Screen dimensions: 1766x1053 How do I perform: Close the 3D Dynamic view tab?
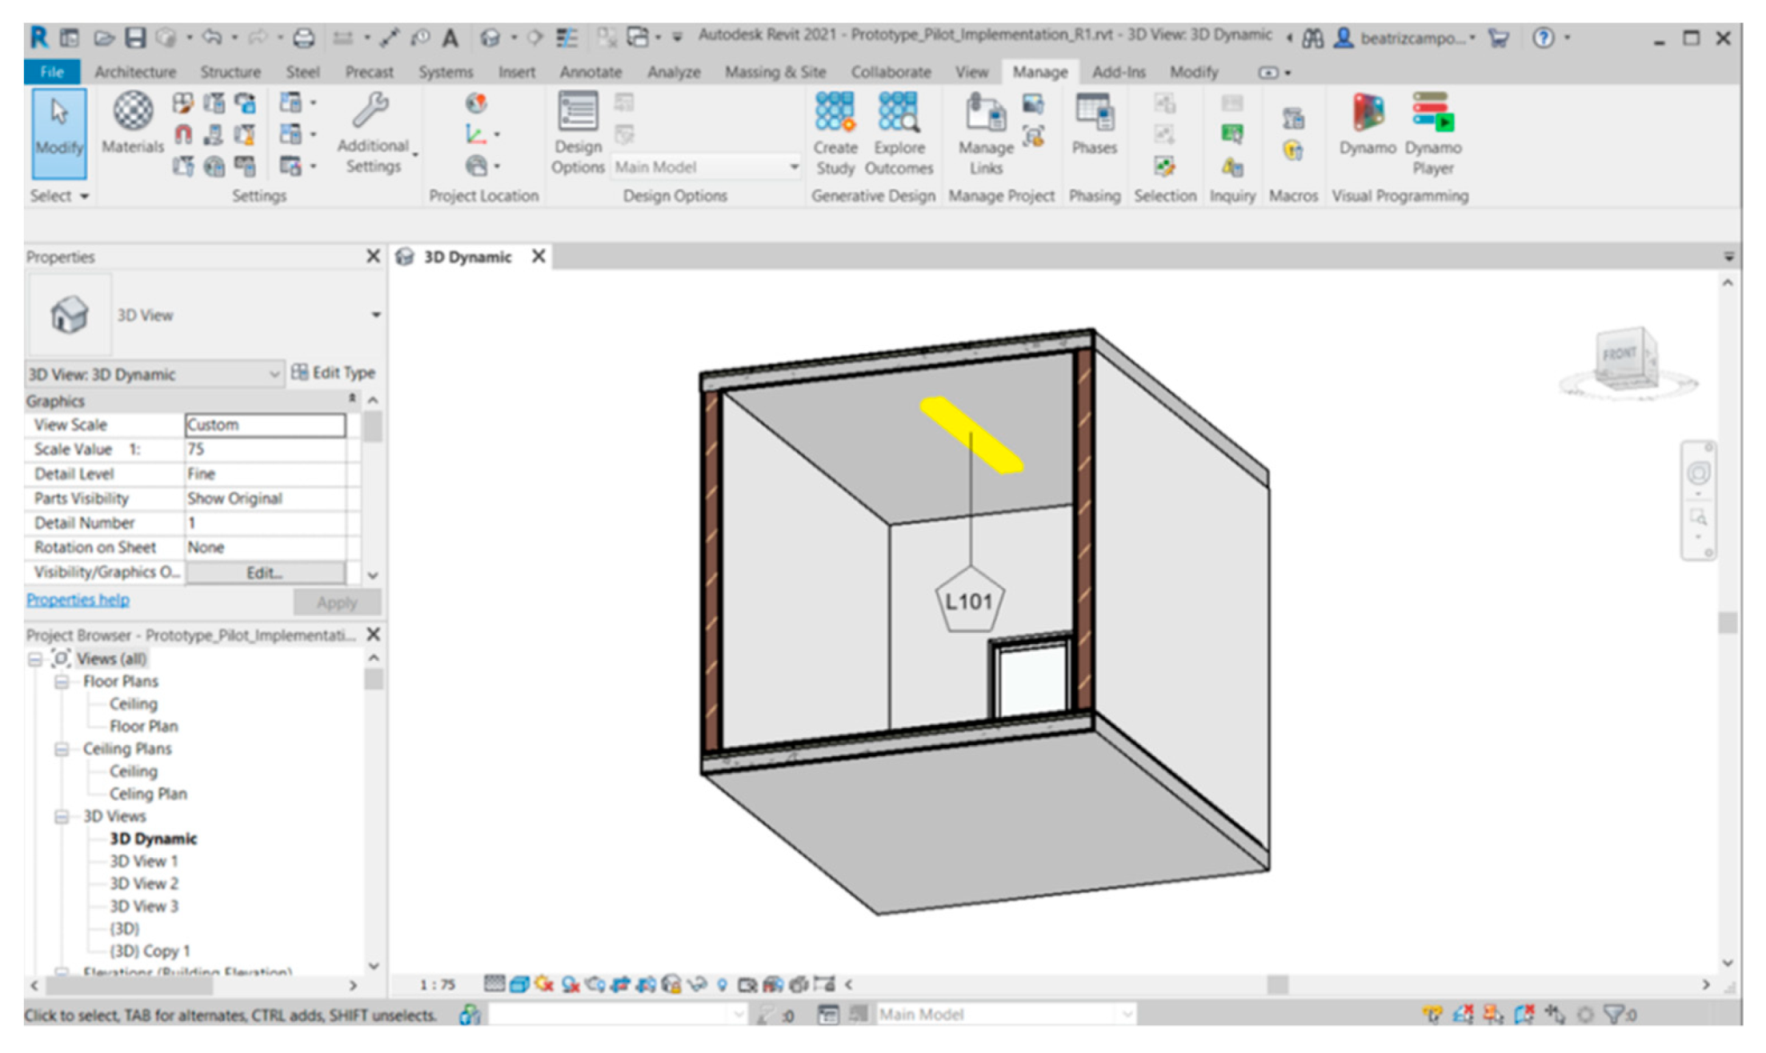pyautogui.click(x=539, y=257)
